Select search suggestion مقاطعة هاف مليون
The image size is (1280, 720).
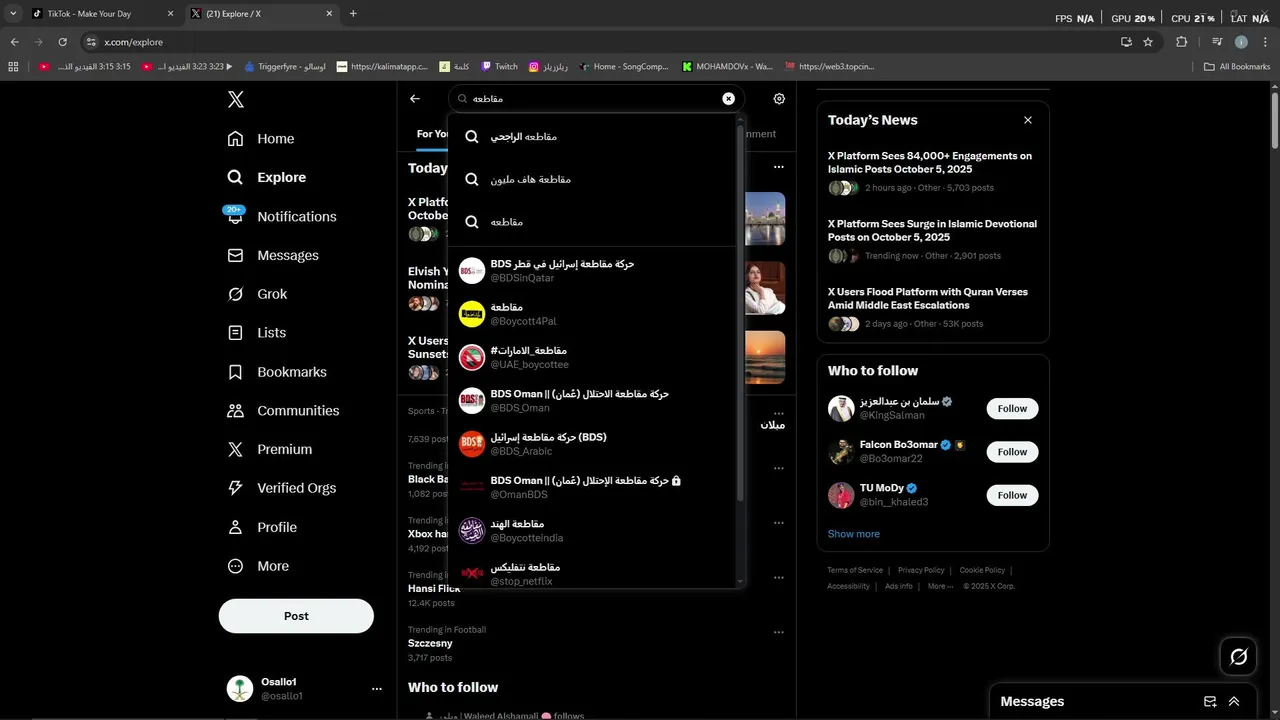coord(592,179)
